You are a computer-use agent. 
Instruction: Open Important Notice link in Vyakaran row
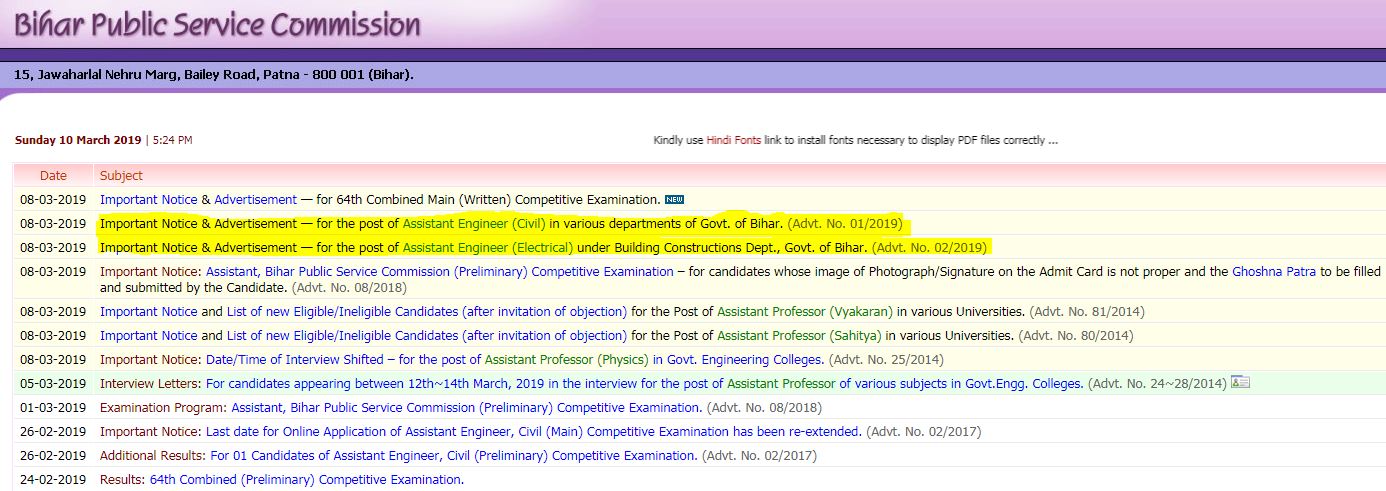(149, 311)
